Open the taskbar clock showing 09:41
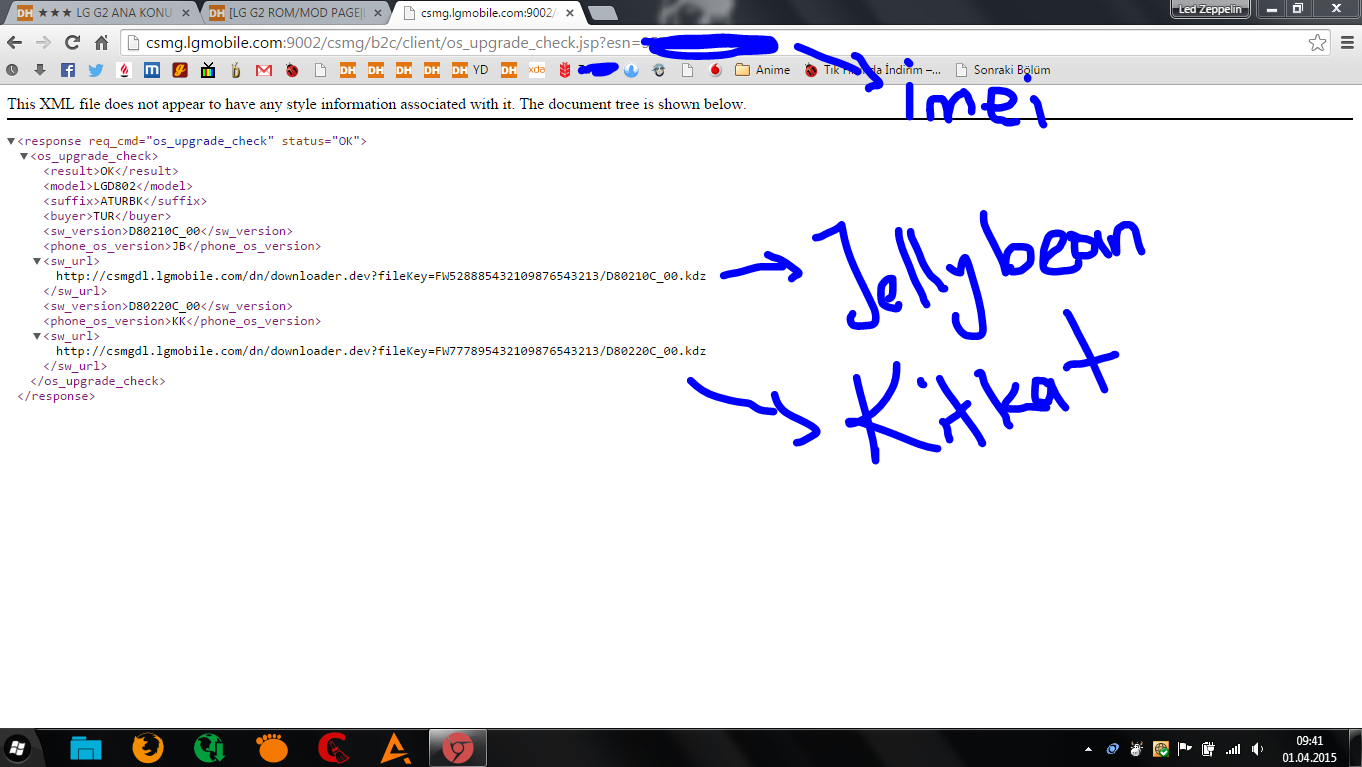The width and height of the screenshot is (1362, 767). pyautogui.click(x=1310, y=749)
